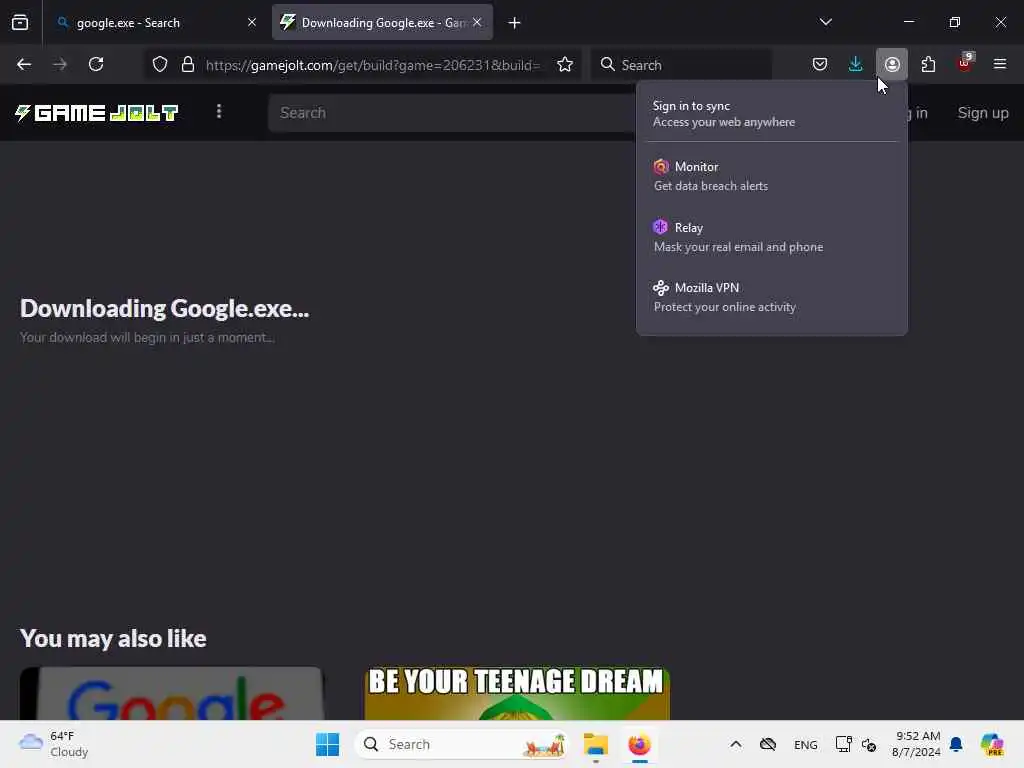Image resolution: width=1024 pixels, height=768 pixels.
Task: Open Firefox View tab list icon
Action: 20,22
